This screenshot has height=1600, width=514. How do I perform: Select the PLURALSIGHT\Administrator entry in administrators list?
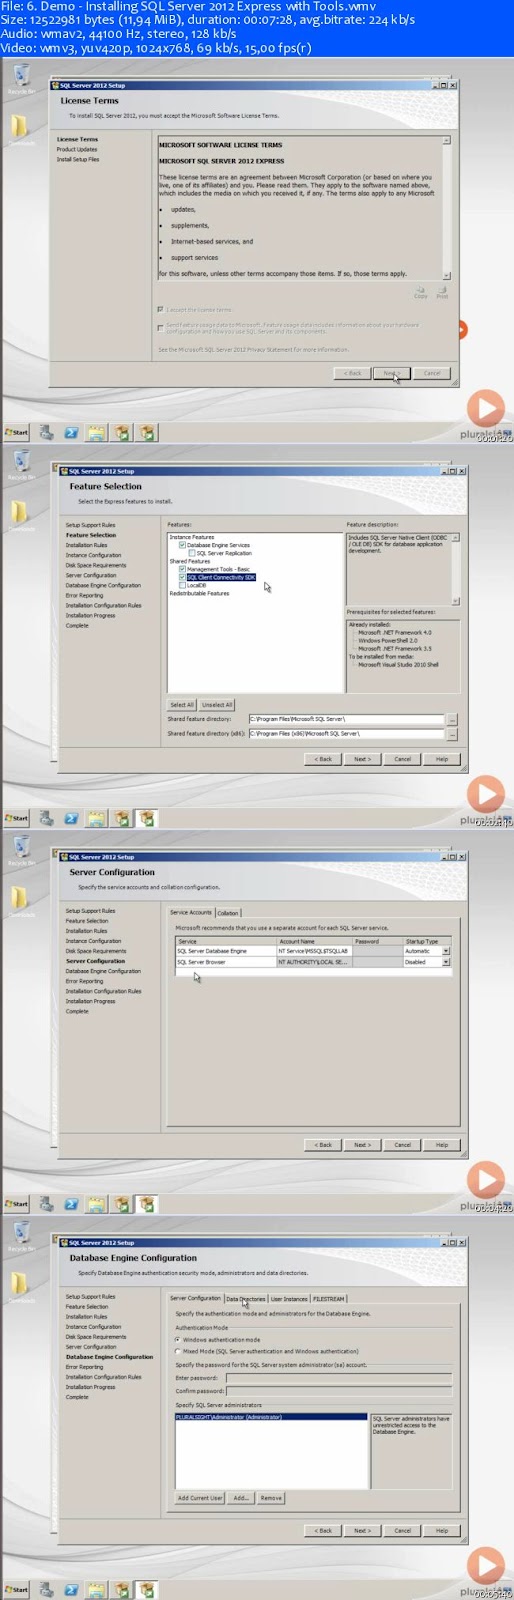coord(272,1417)
